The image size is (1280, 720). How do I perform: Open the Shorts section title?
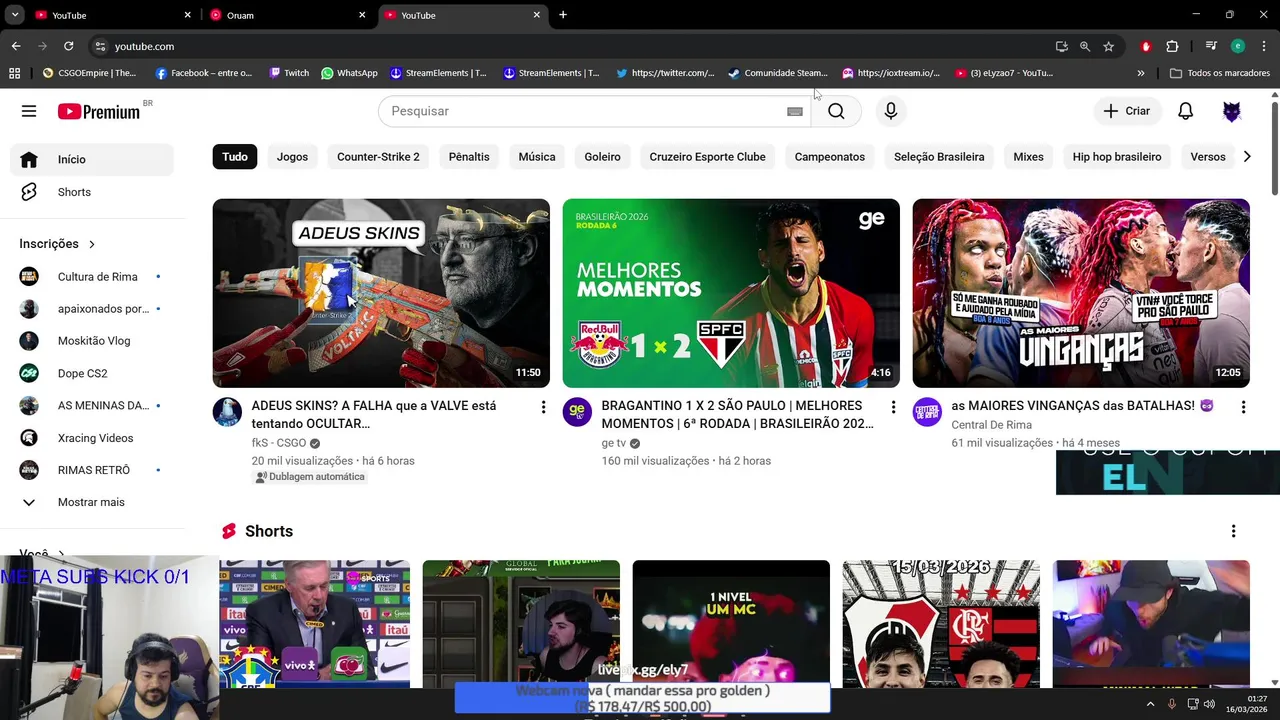coord(269,531)
